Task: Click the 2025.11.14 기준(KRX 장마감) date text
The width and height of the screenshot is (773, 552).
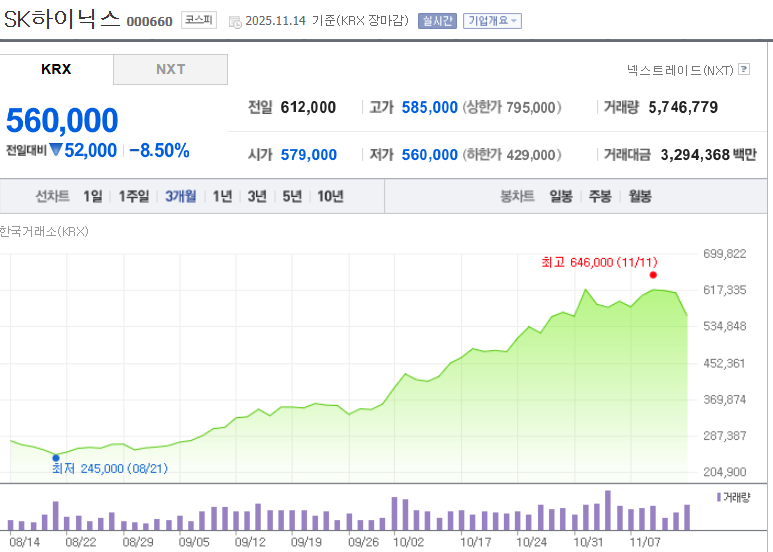Action: pyautogui.click(x=327, y=21)
